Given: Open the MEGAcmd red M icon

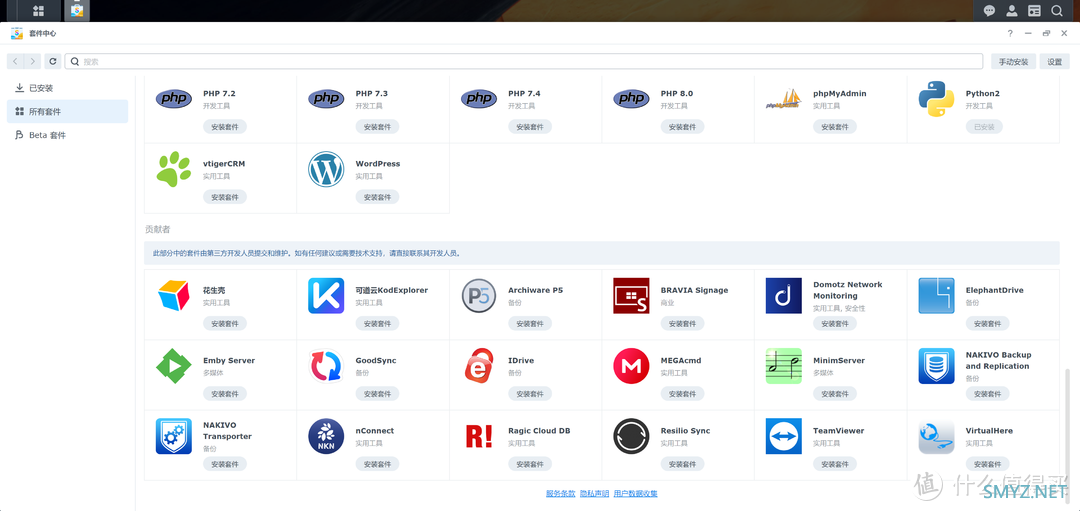Looking at the screenshot, I should [x=631, y=366].
